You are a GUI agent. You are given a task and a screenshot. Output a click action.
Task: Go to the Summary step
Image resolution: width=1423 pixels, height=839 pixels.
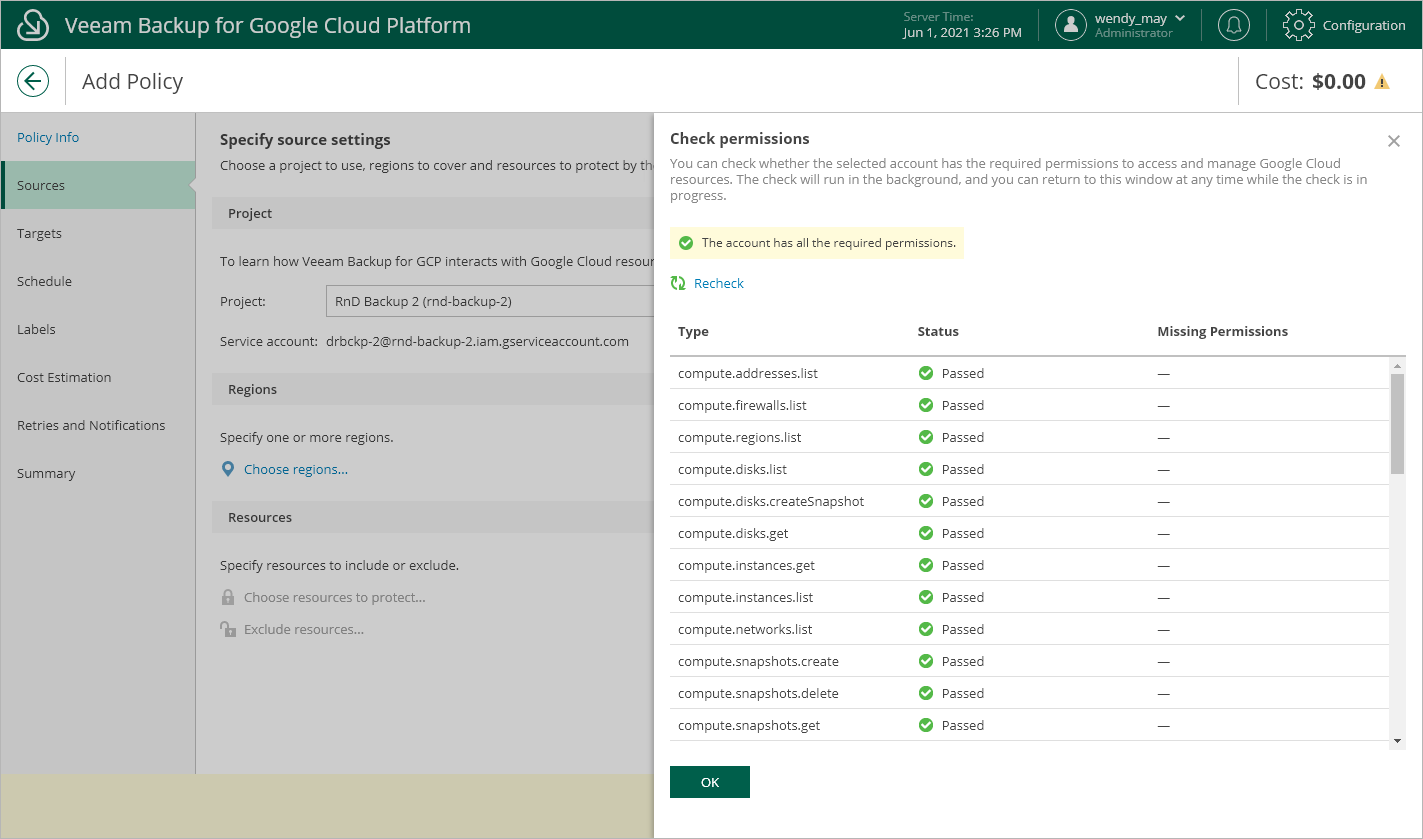[46, 473]
